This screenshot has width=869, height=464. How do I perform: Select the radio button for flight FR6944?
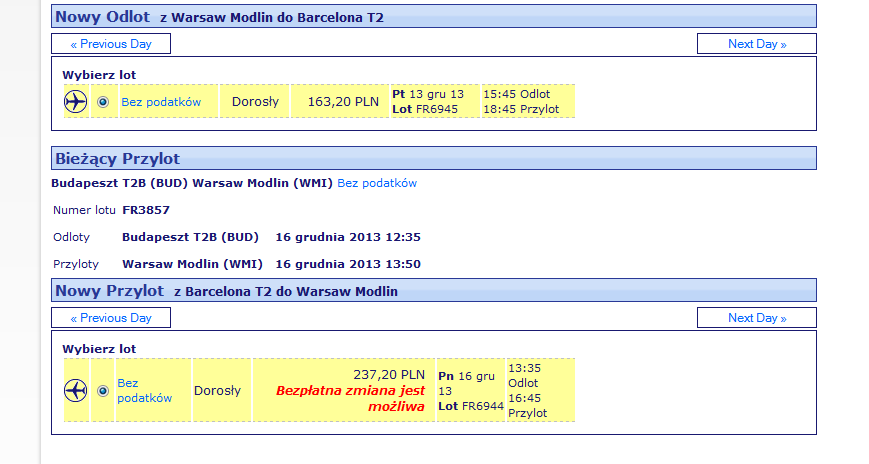103,391
